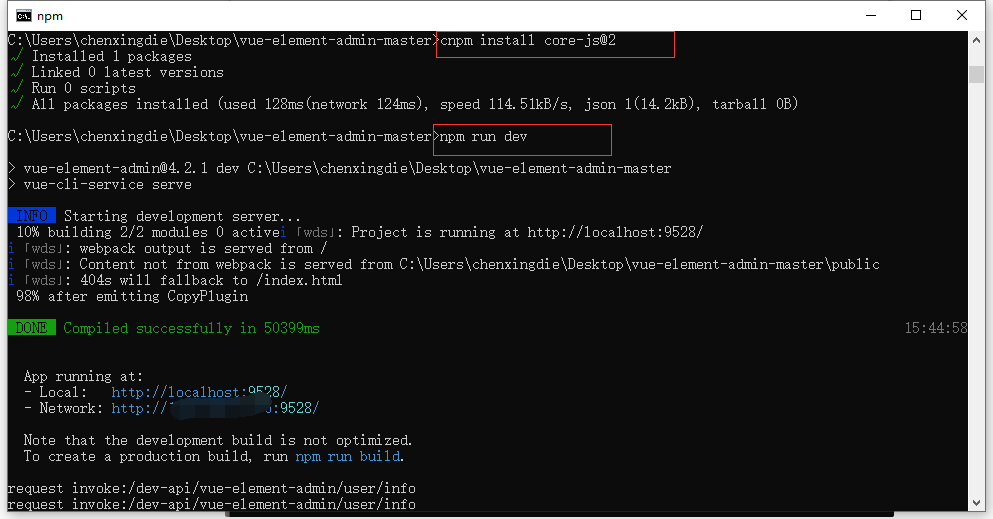This screenshot has height=519, width=993.
Task: Click the scrollbar up arrow
Action: coord(976,41)
